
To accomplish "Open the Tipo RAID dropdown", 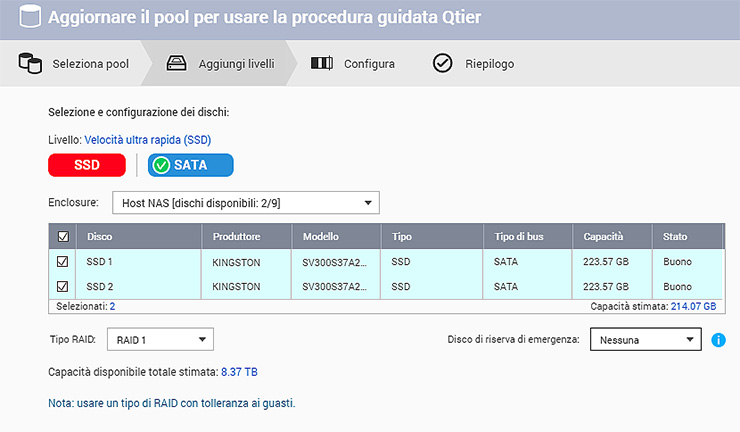I will click(x=159, y=340).
